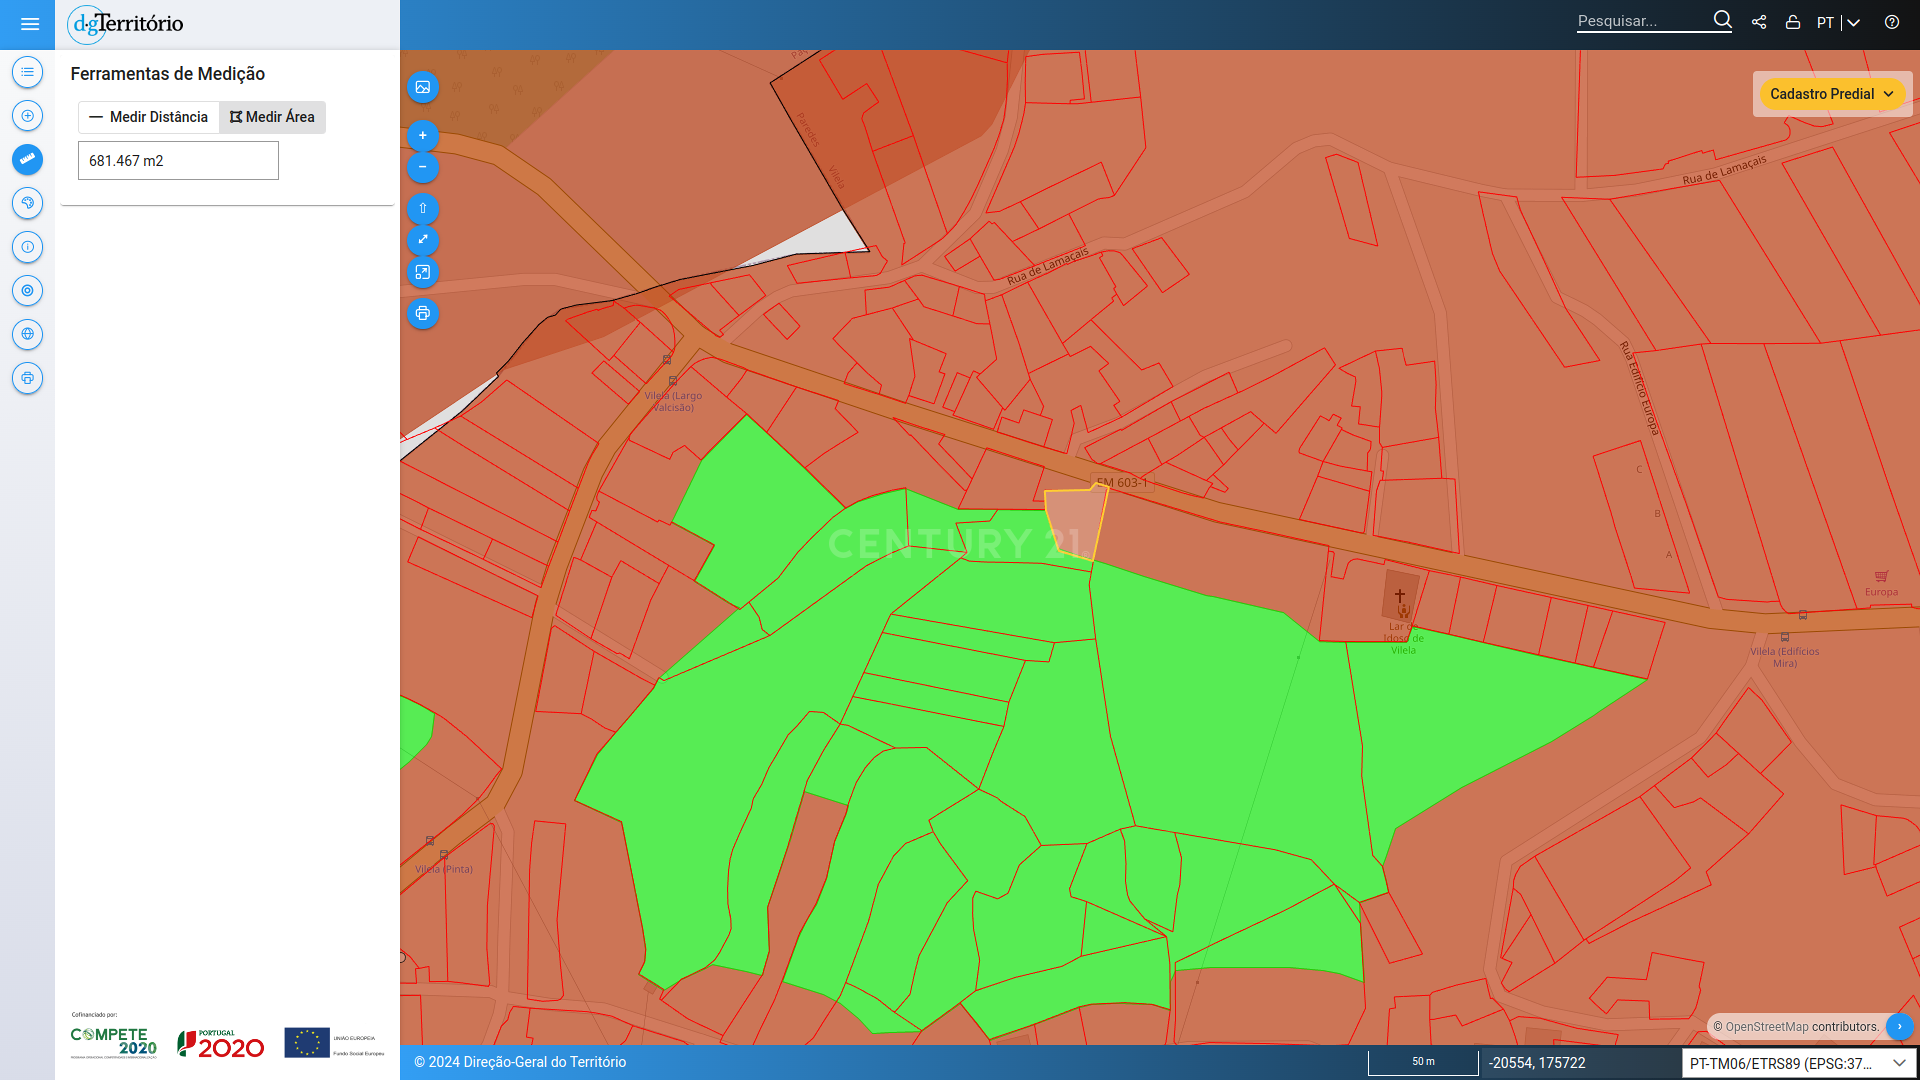Image resolution: width=1920 pixels, height=1080 pixels.
Task: Click the EM 603-1 road label
Action: (x=1122, y=483)
